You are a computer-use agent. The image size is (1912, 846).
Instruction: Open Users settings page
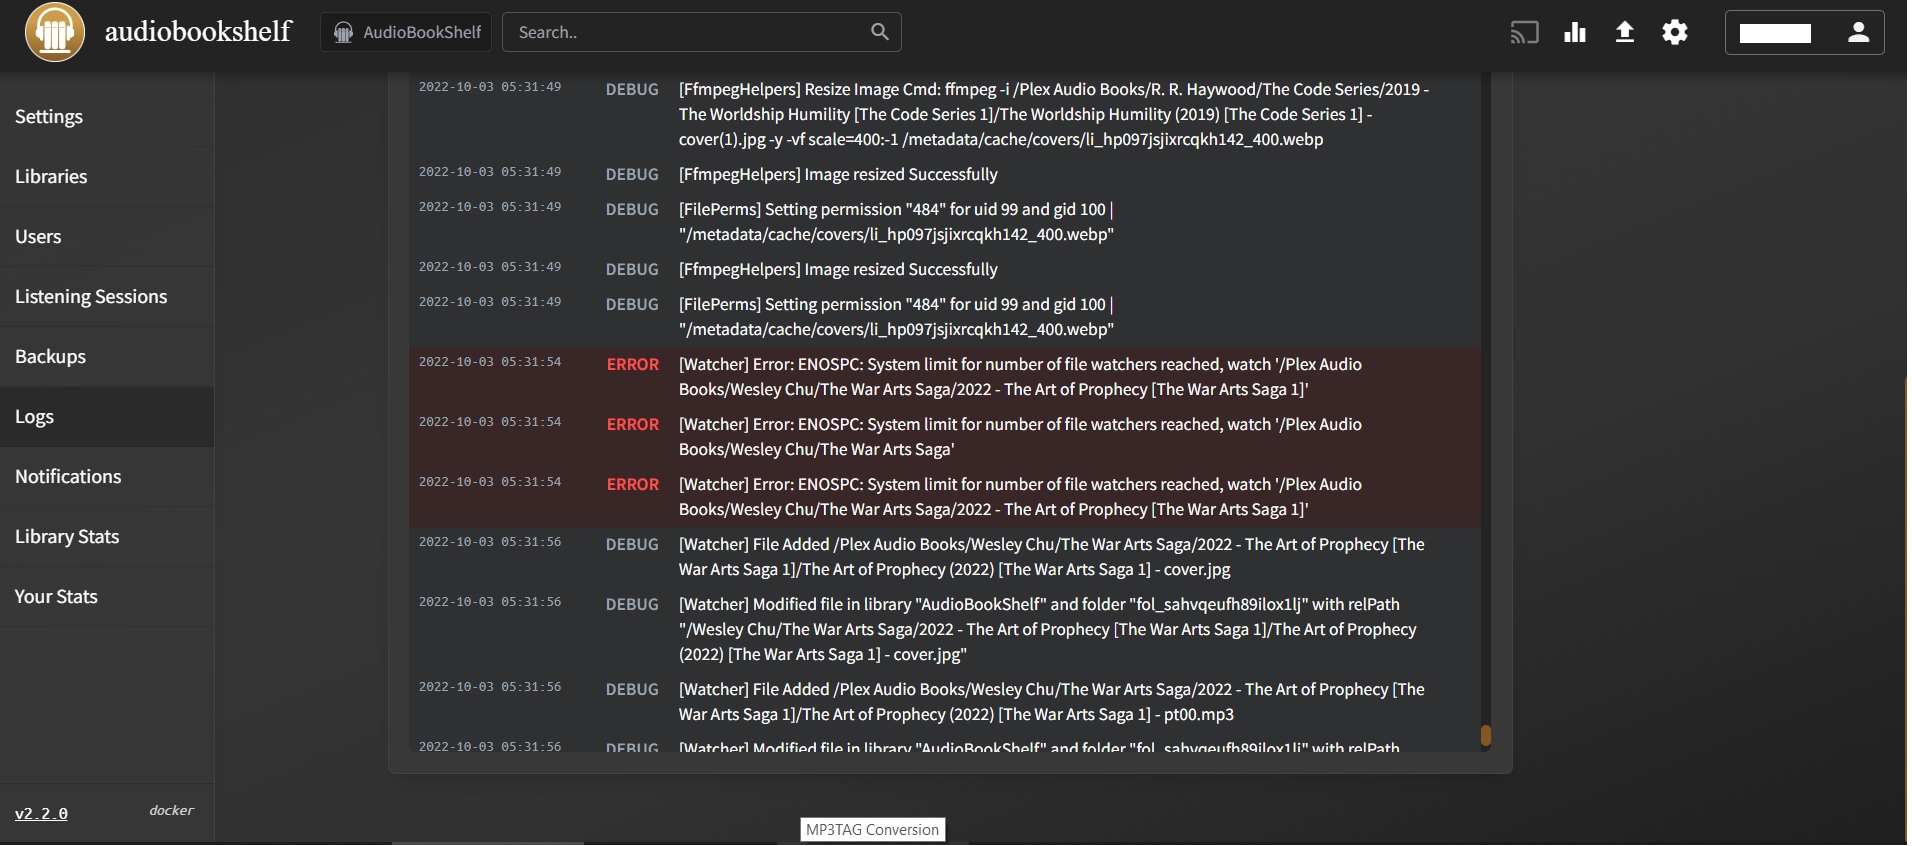pos(107,237)
